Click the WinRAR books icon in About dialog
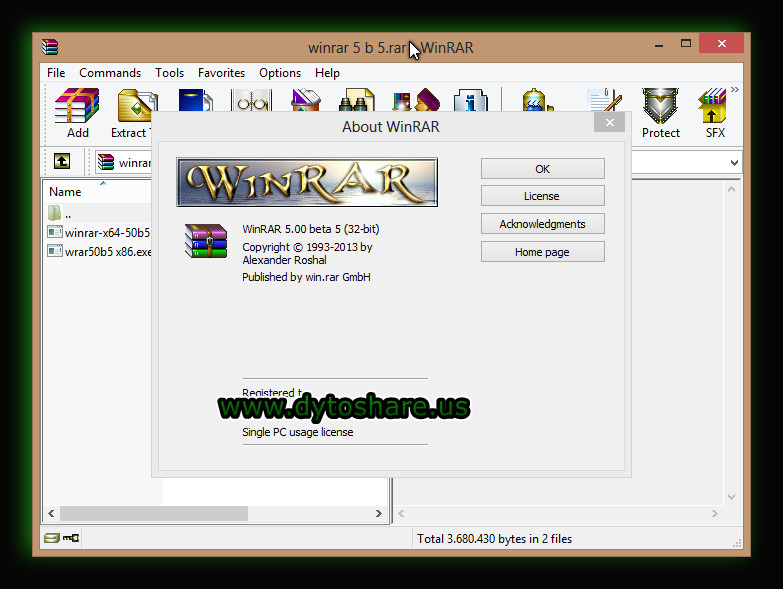783x589 pixels. point(206,241)
